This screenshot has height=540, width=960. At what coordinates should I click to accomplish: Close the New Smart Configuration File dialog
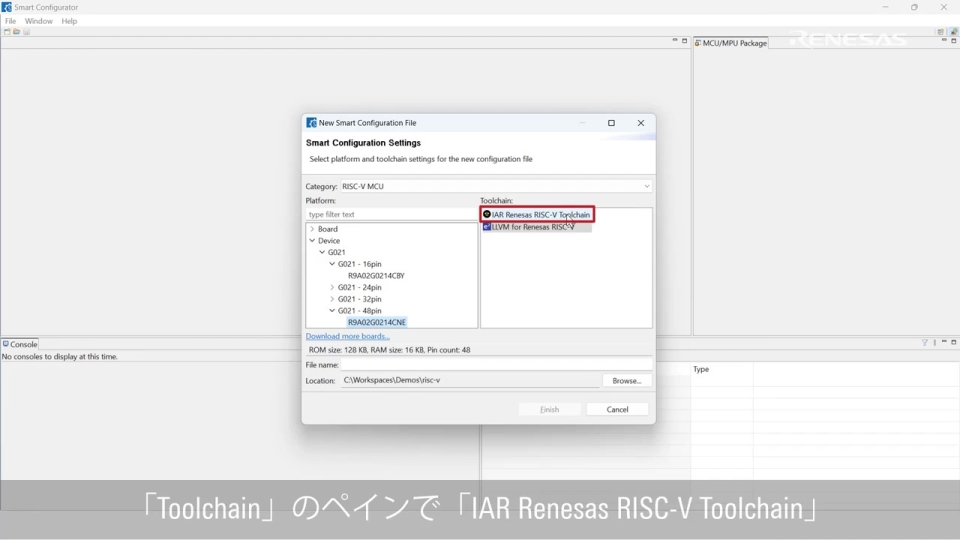640,123
